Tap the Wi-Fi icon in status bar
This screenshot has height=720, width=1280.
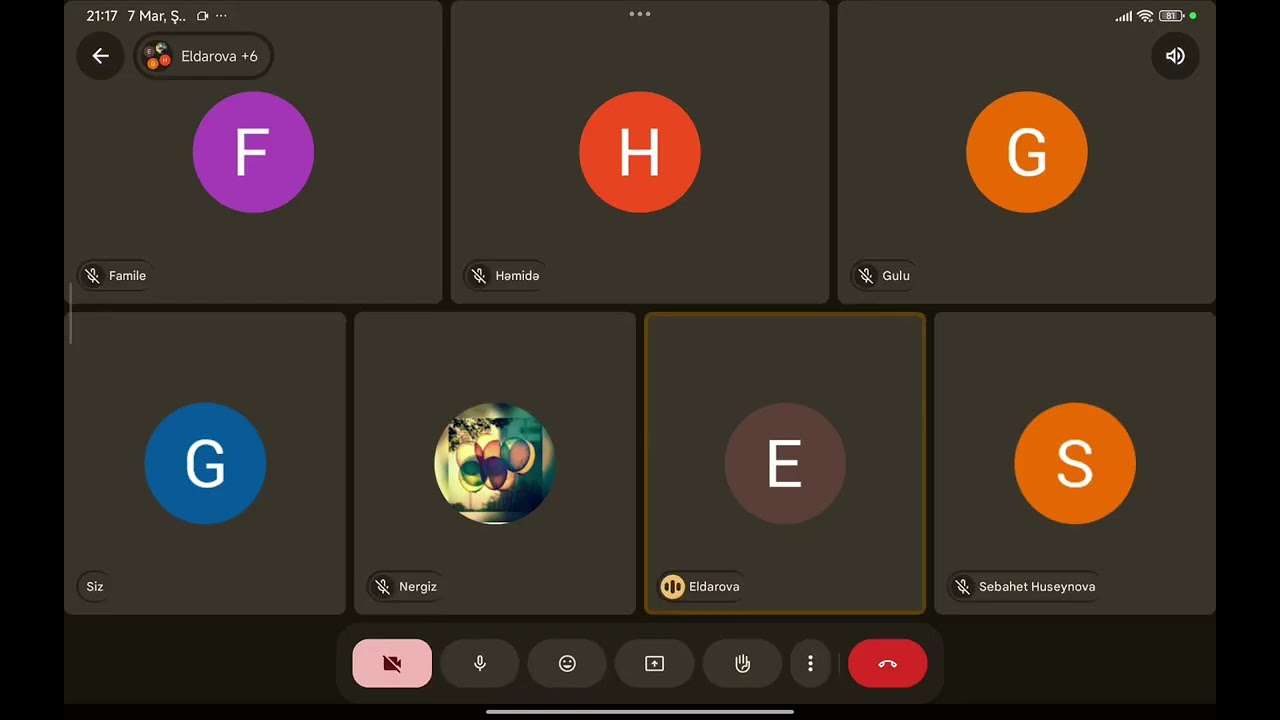(1145, 16)
